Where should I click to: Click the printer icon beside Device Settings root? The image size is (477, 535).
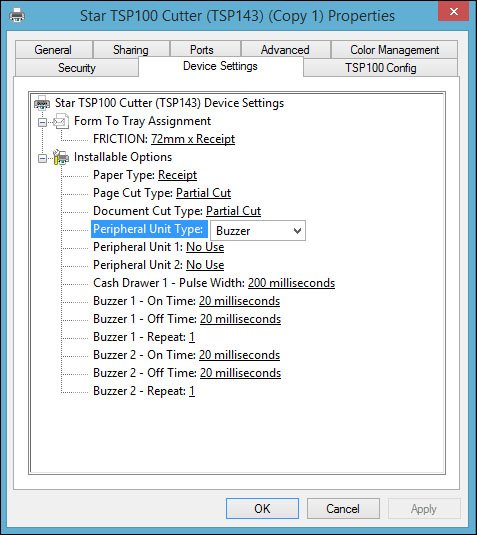point(42,103)
